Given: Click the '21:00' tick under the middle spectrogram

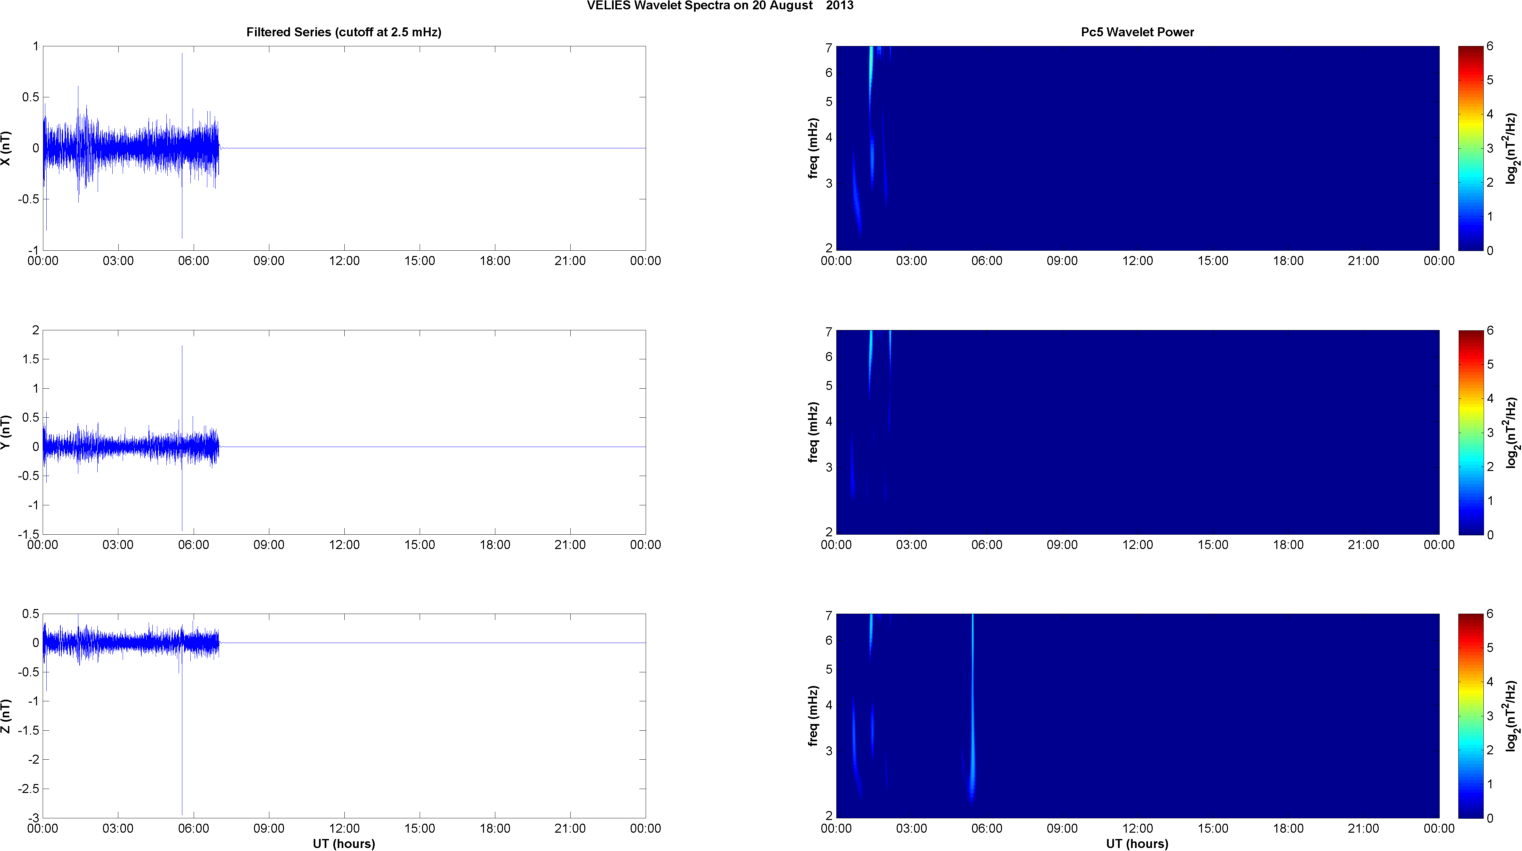Looking at the screenshot, I should point(1364,545).
